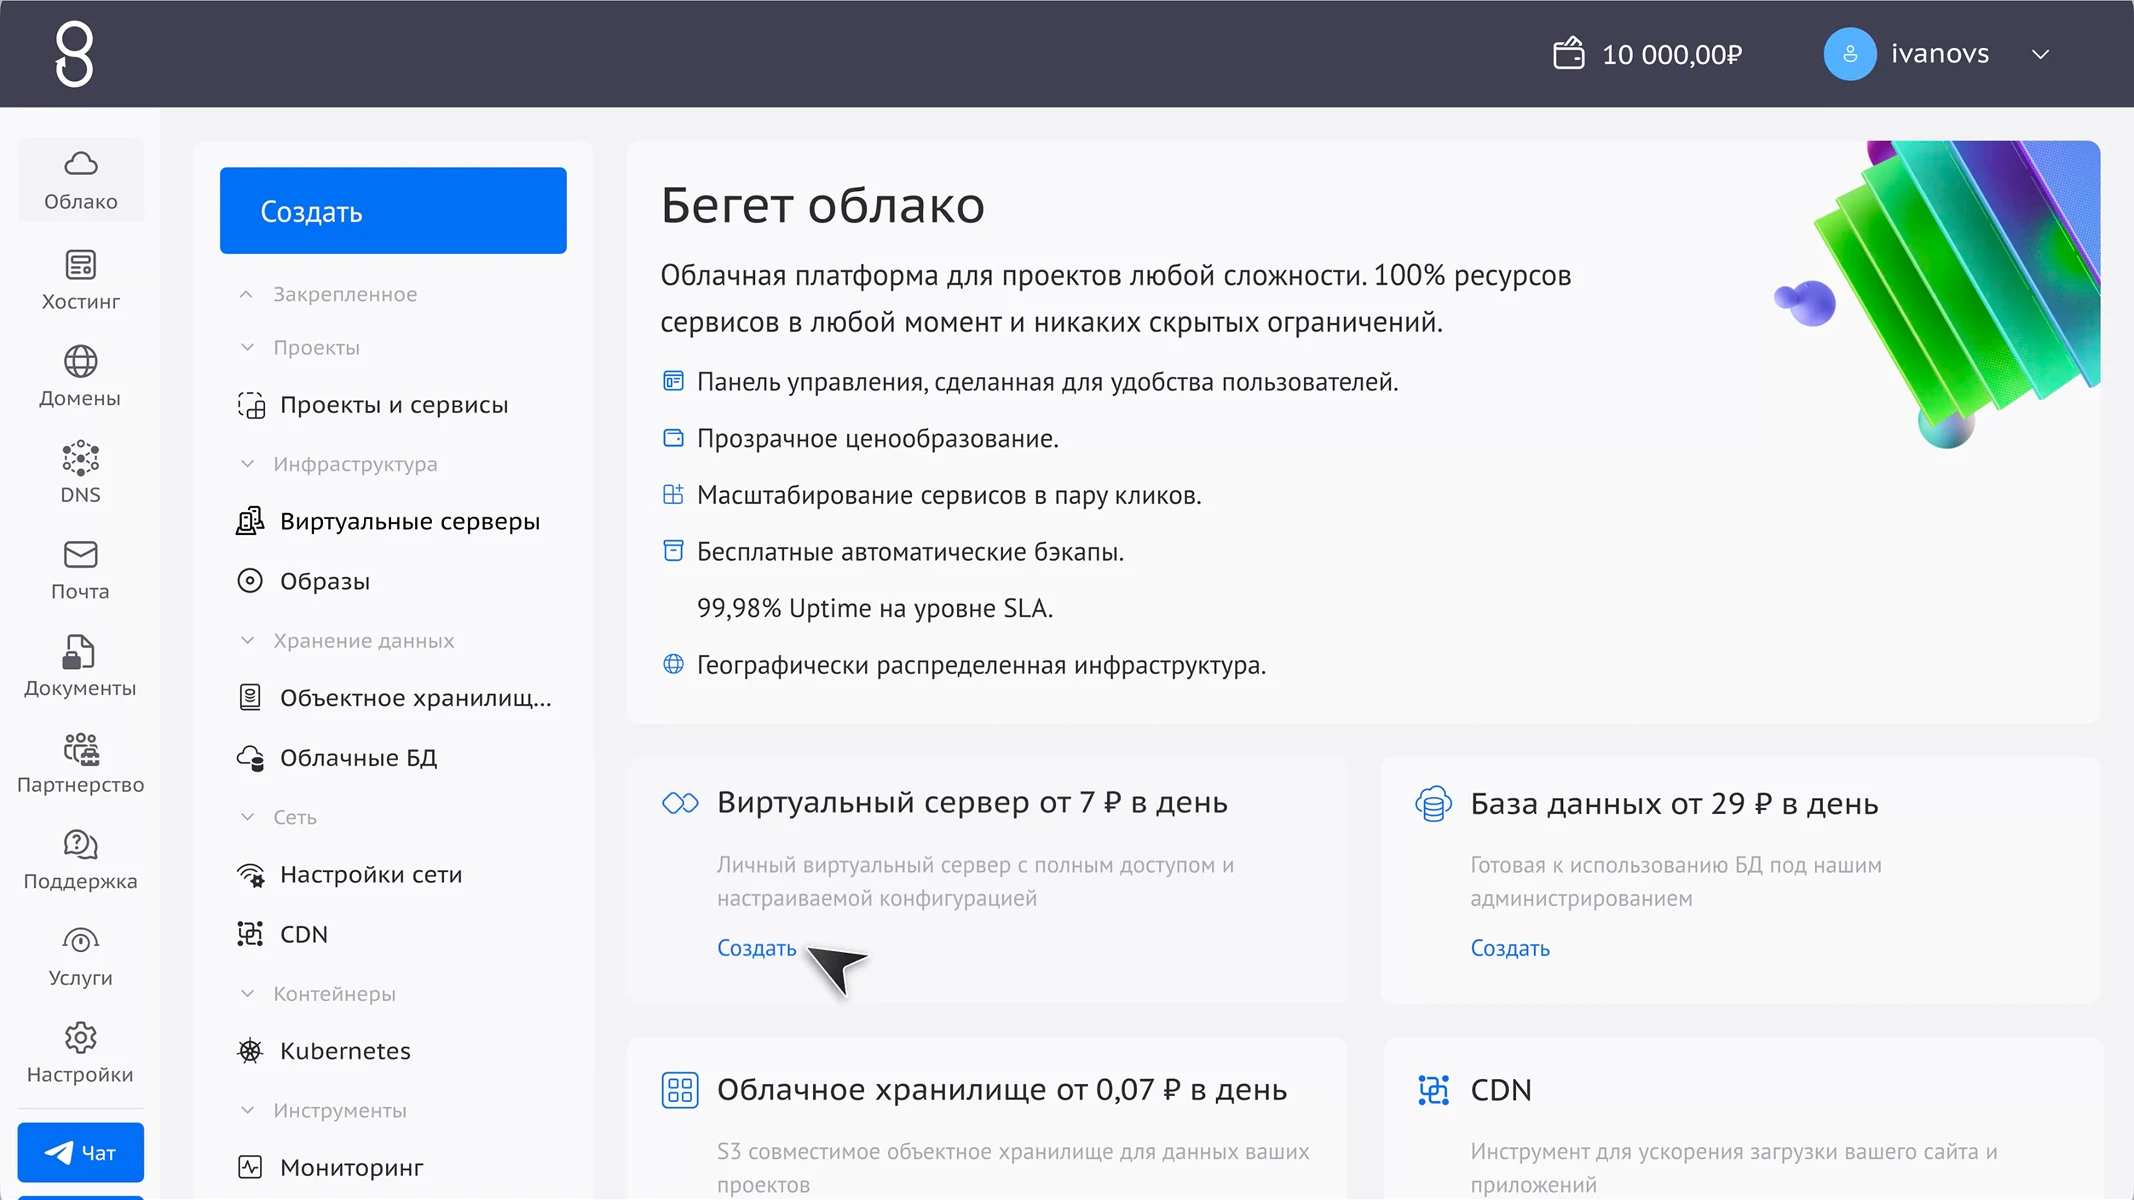Open the Чат Telegram button
Viewport: 2134px width, 1200px height.
80,1153
